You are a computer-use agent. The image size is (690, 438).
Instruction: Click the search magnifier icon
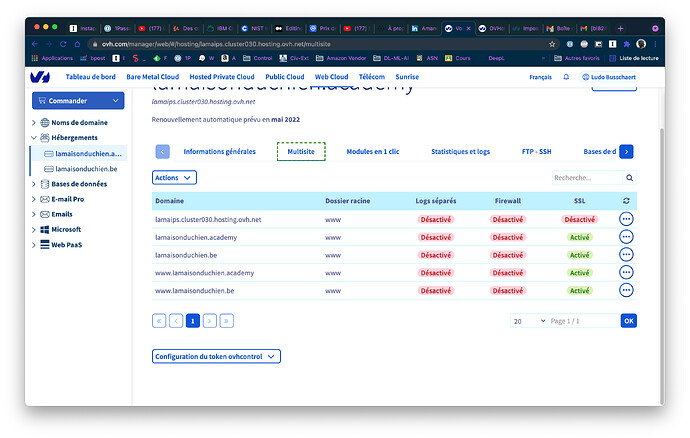(629, 178)
